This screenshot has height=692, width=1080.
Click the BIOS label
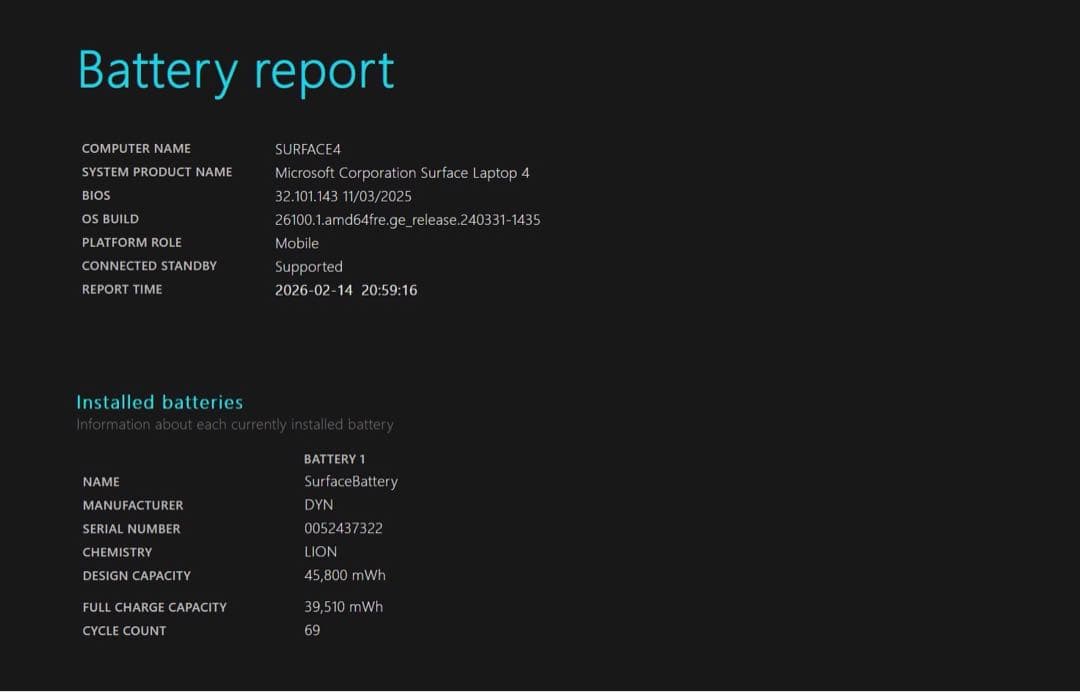96,196
